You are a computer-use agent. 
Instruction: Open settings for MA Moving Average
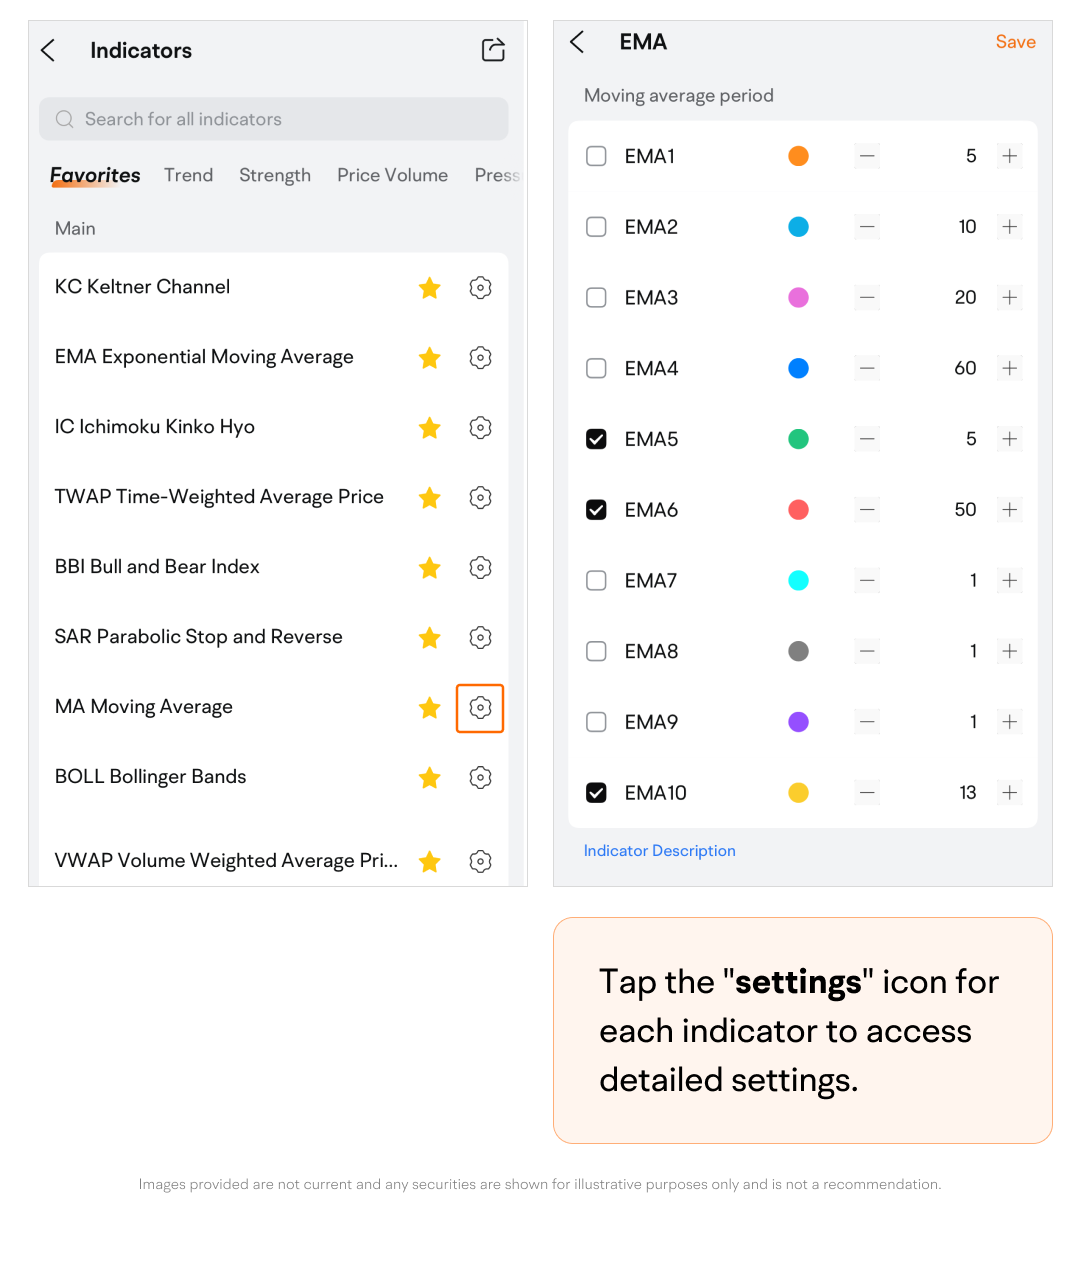point(480,708)
